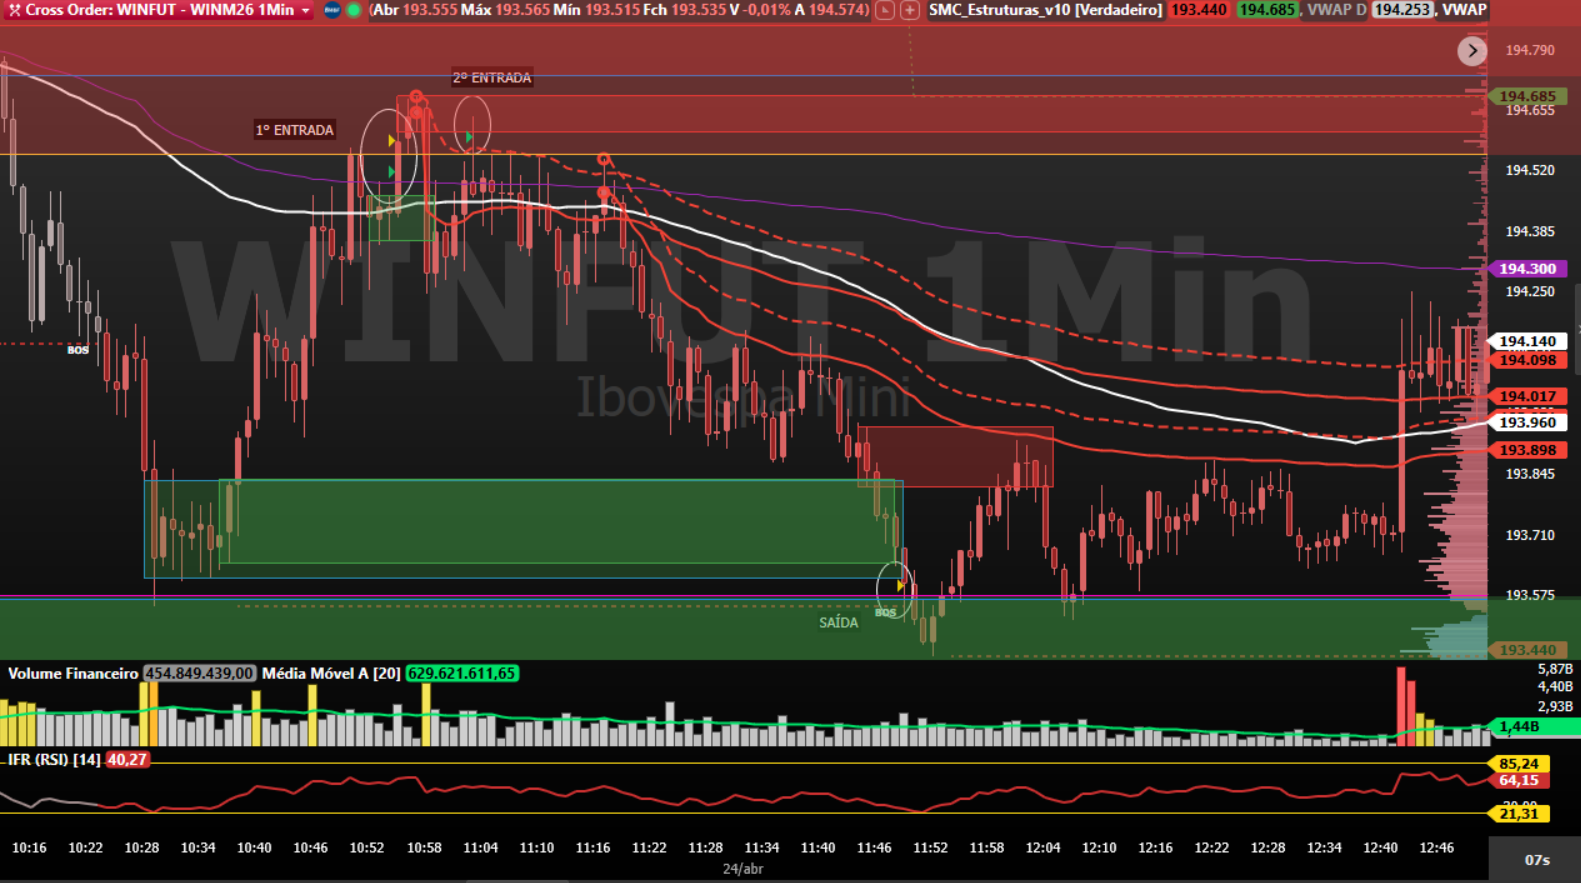The width and height of the screenshot is (1581, 883).
Task: Click the green connection status indicator
Action: (x=353, y=10)
